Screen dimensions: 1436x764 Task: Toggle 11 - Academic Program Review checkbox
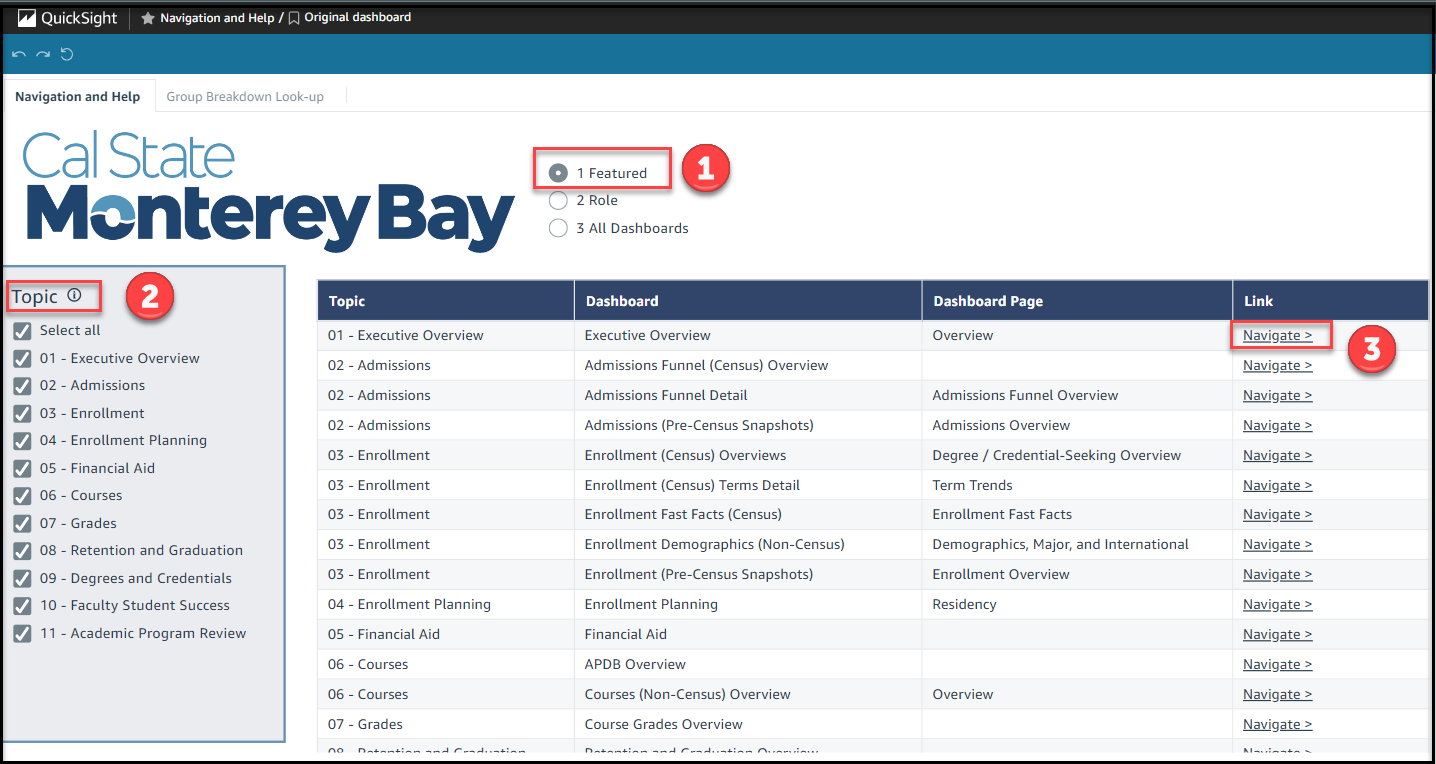coord(22,633)
